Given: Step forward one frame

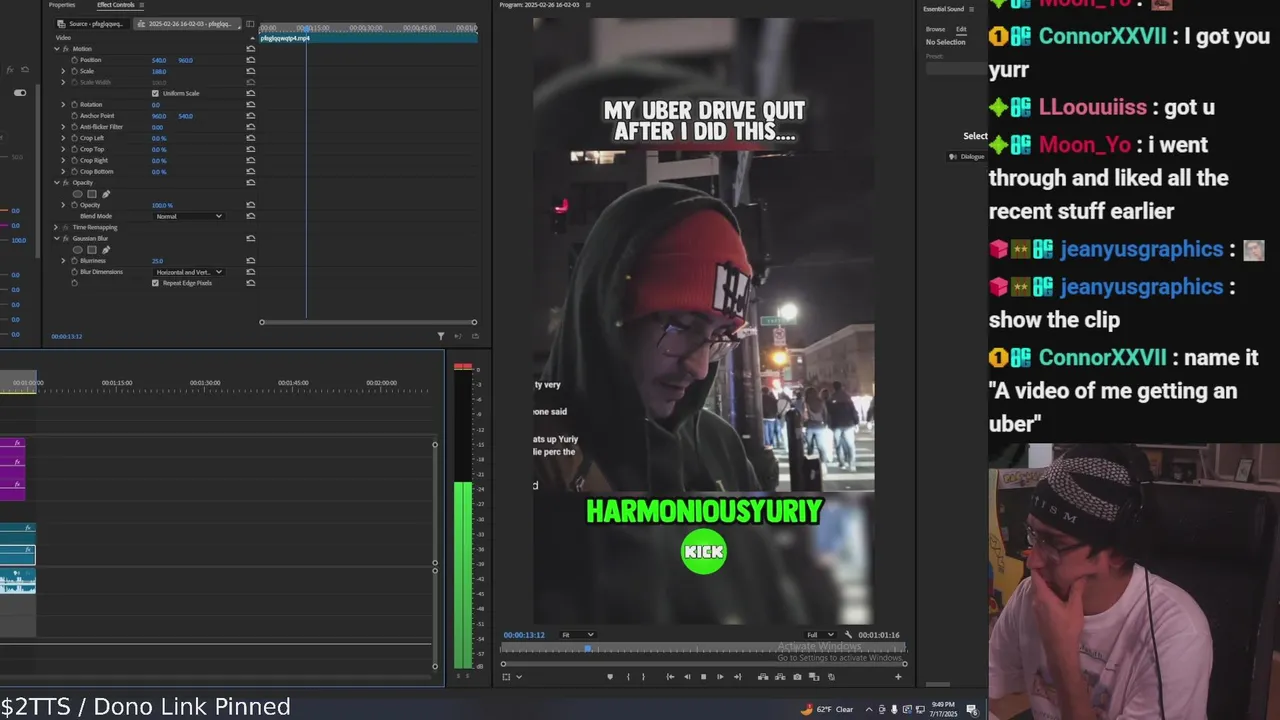Looking at the screenshot, I should click(x=720, y=677).
